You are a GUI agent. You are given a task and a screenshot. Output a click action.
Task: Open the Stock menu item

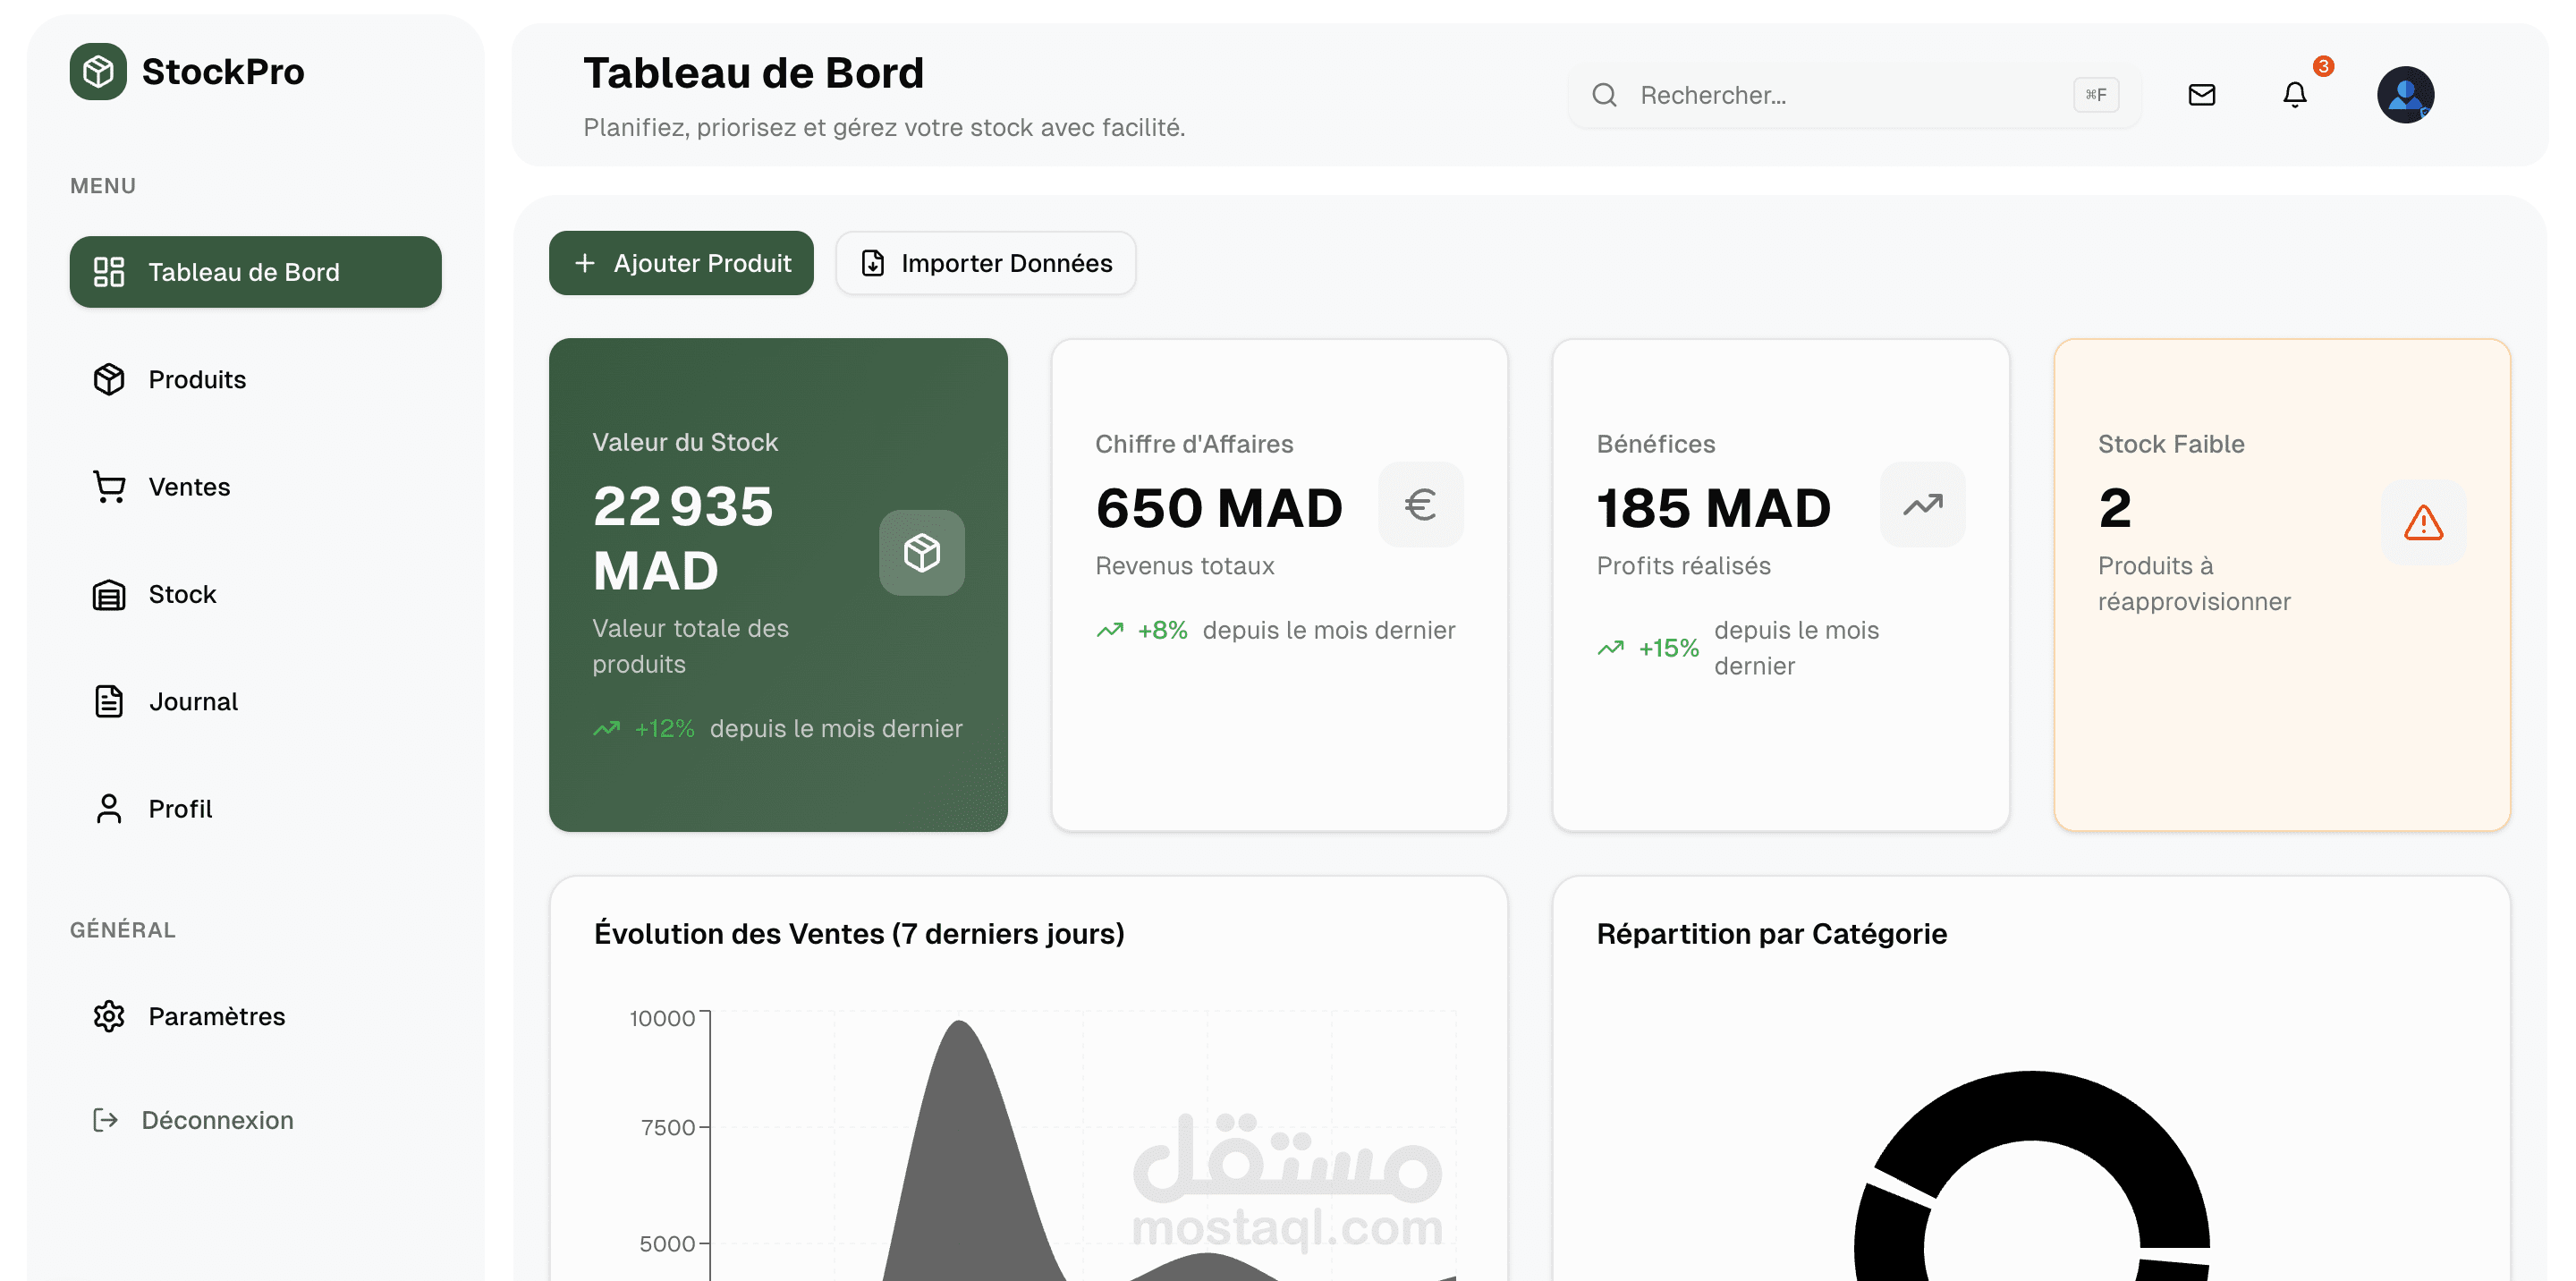[255, 594]
